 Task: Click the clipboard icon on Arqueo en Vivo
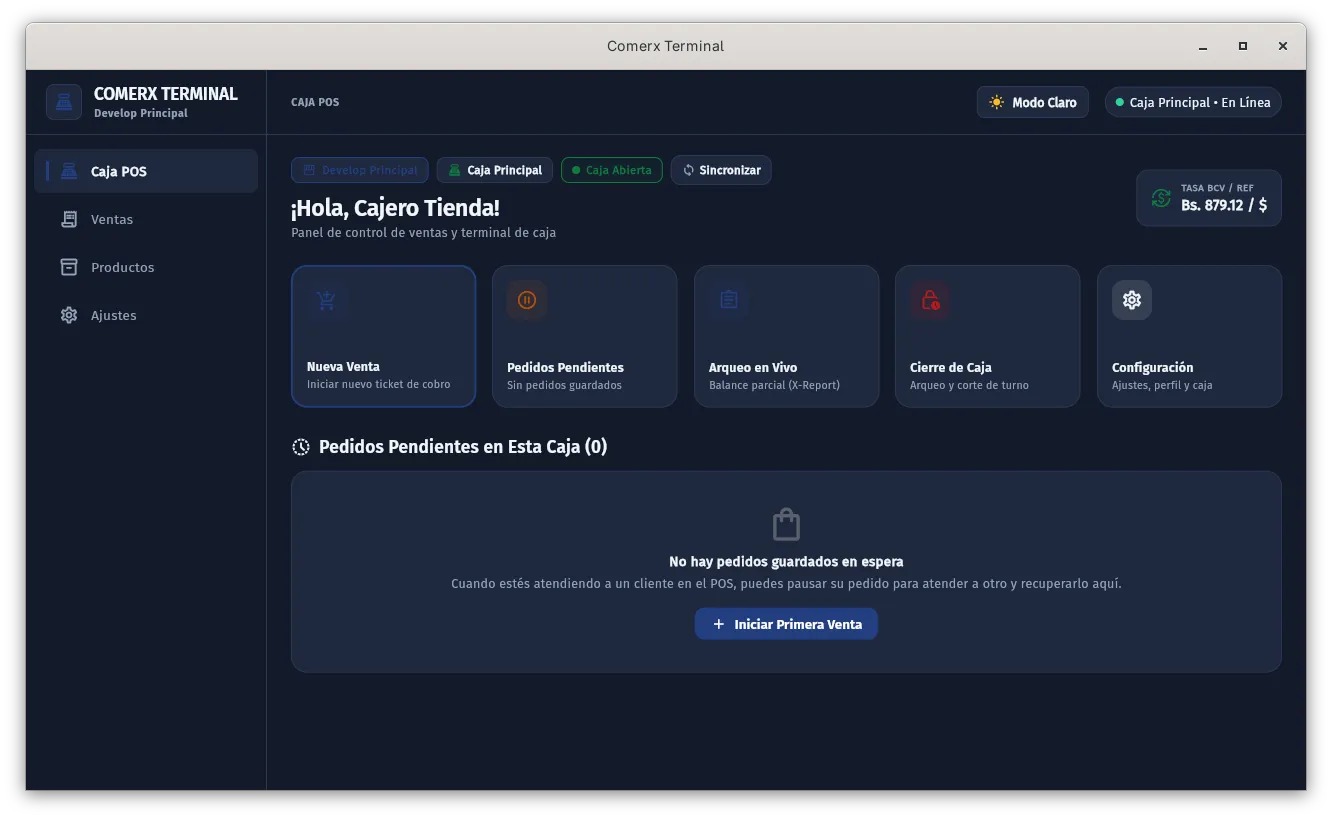click(729, 300)
